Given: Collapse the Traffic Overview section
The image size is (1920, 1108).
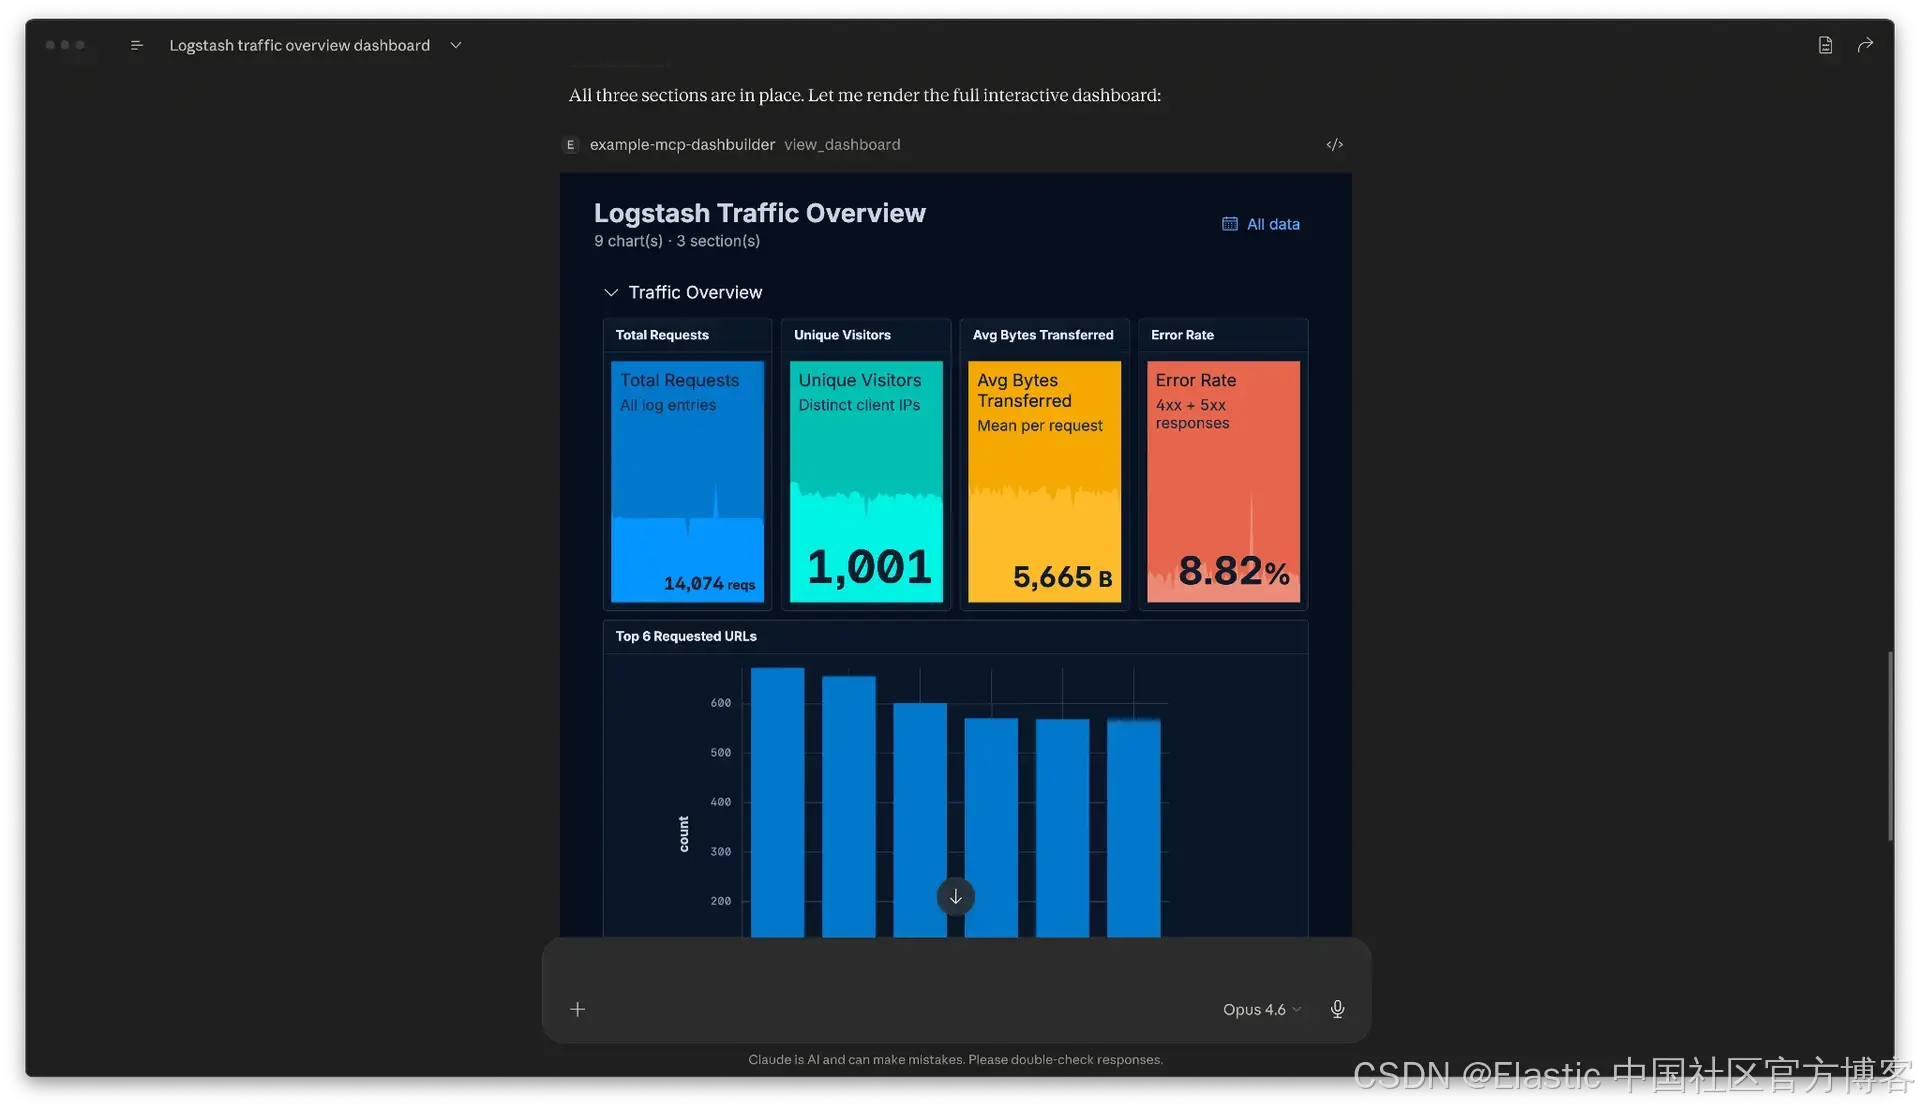Looking at the screenshot, I should point(611,293).
